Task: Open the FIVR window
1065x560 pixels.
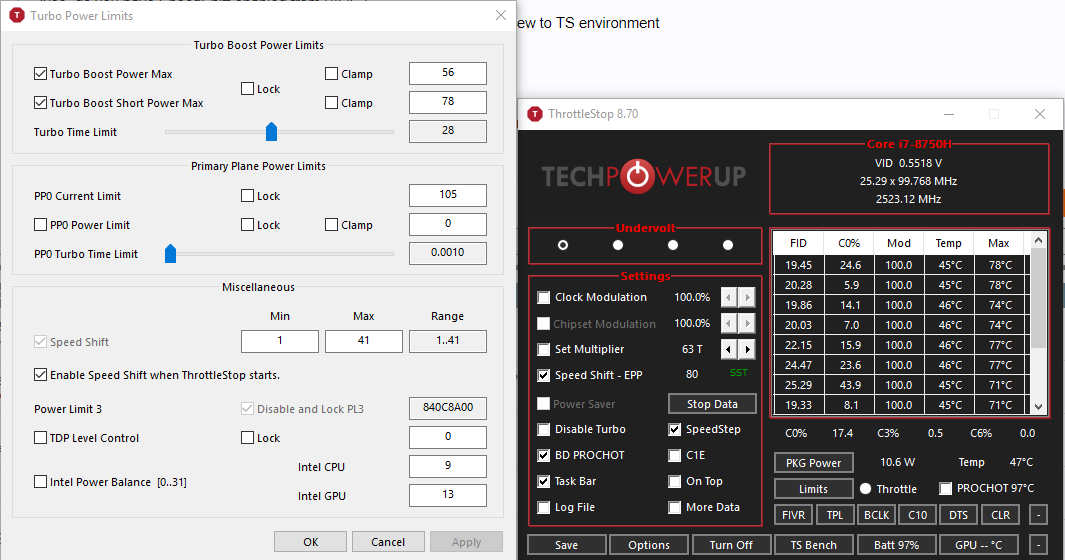Action: [792, 515]
